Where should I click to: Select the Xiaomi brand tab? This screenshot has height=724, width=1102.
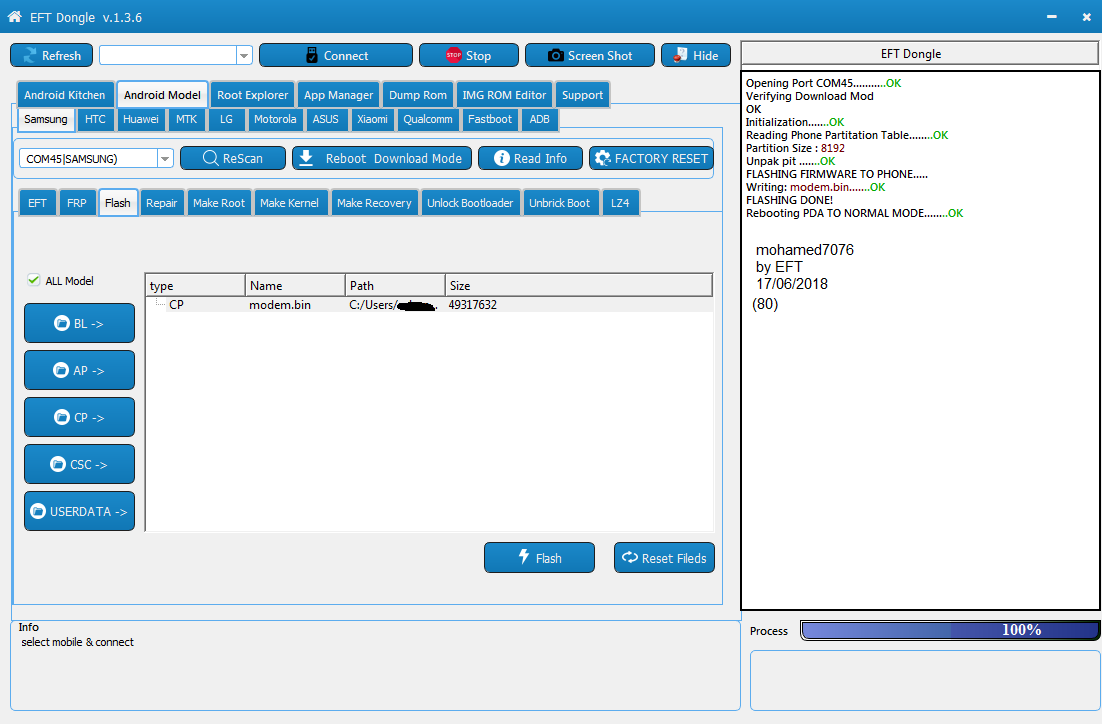[372, 119]
